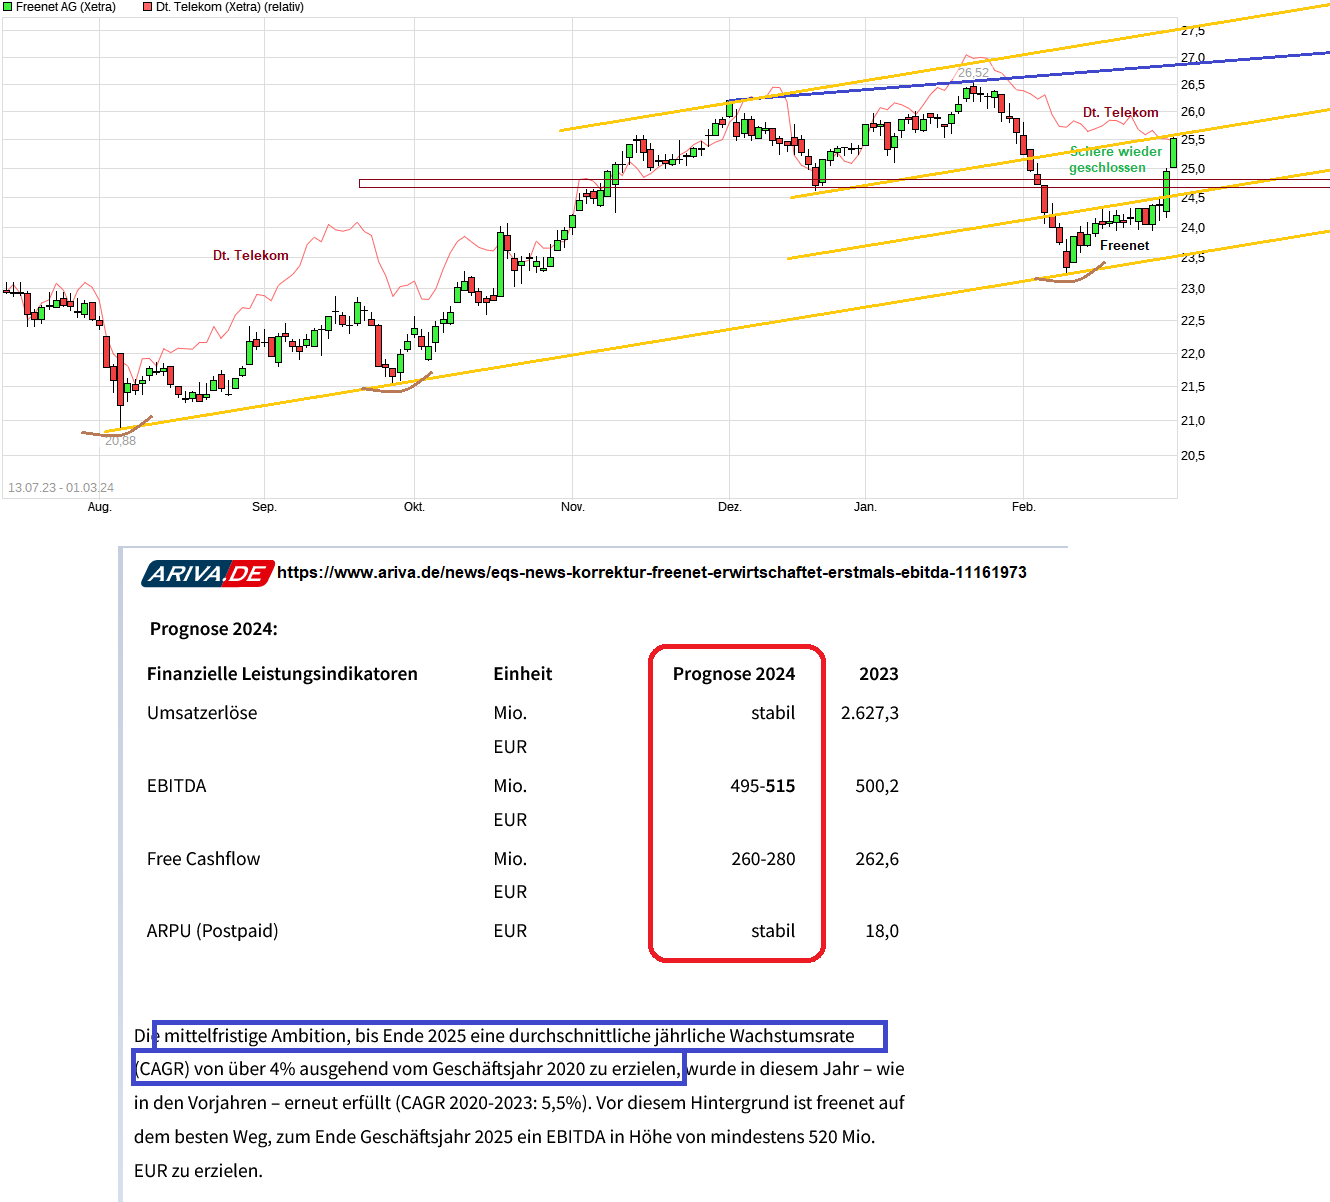Click the 2023 EBITDA value '500,2'
This screenshot has height=1202, width=1330.
[x=877, y=786]
